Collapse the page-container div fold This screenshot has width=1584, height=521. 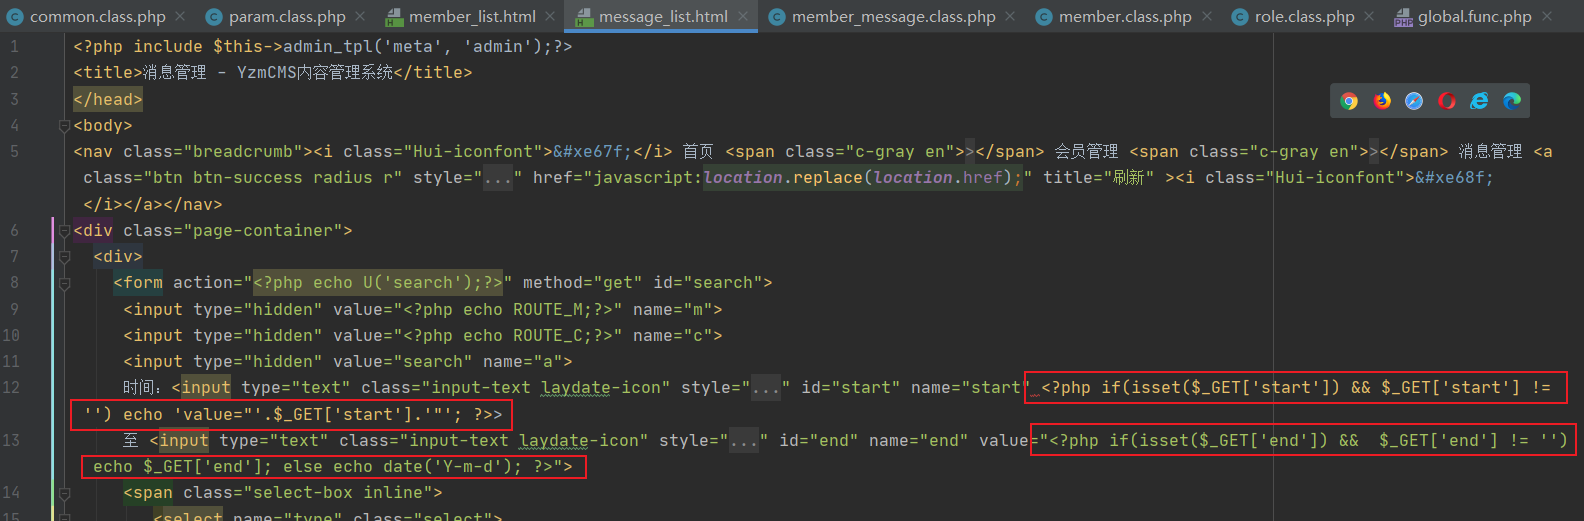64,231
